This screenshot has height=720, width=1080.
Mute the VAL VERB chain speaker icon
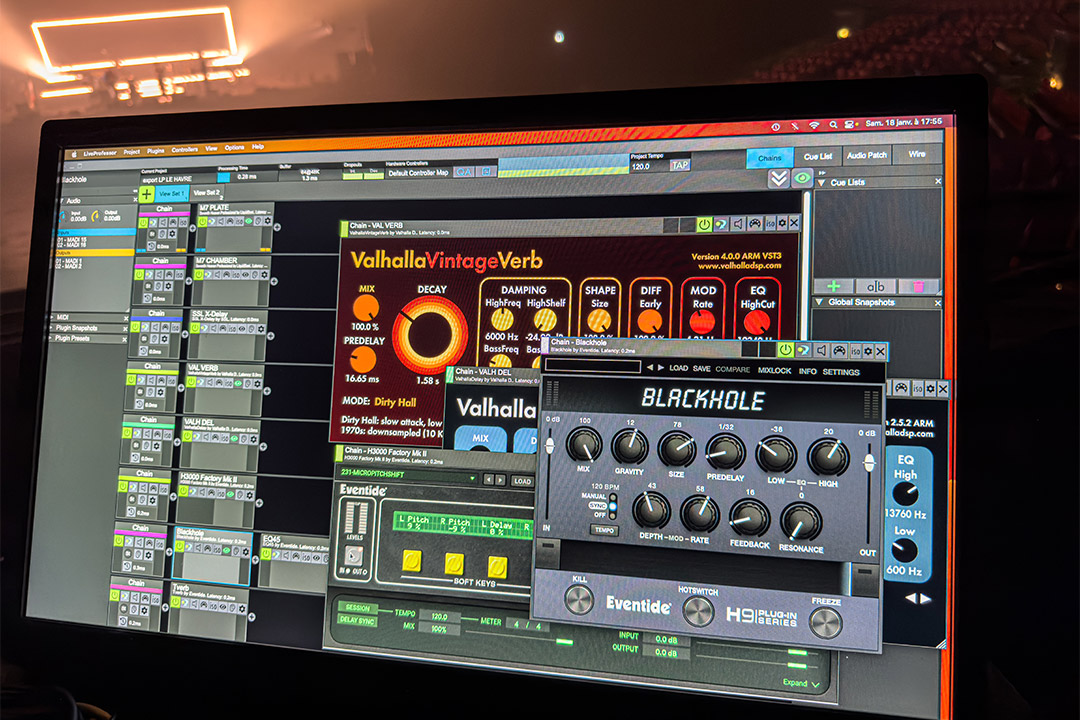pyautogui.click(x=738, y=223)
